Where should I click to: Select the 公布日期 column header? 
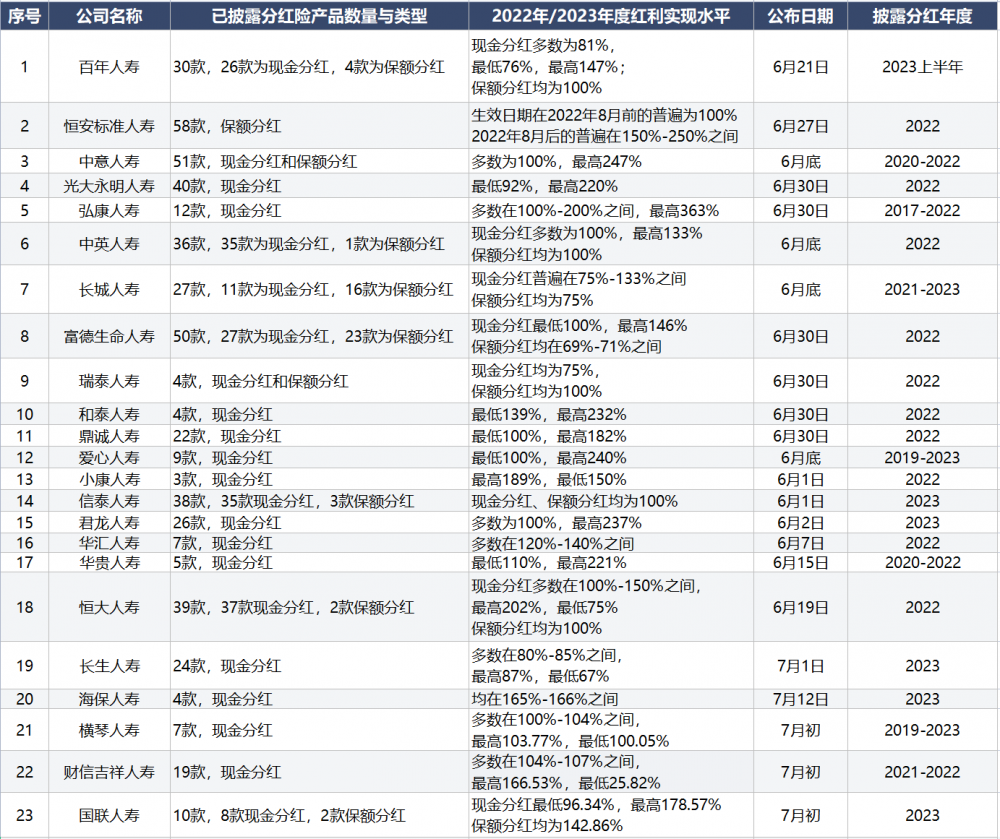[x=800, y=16]
